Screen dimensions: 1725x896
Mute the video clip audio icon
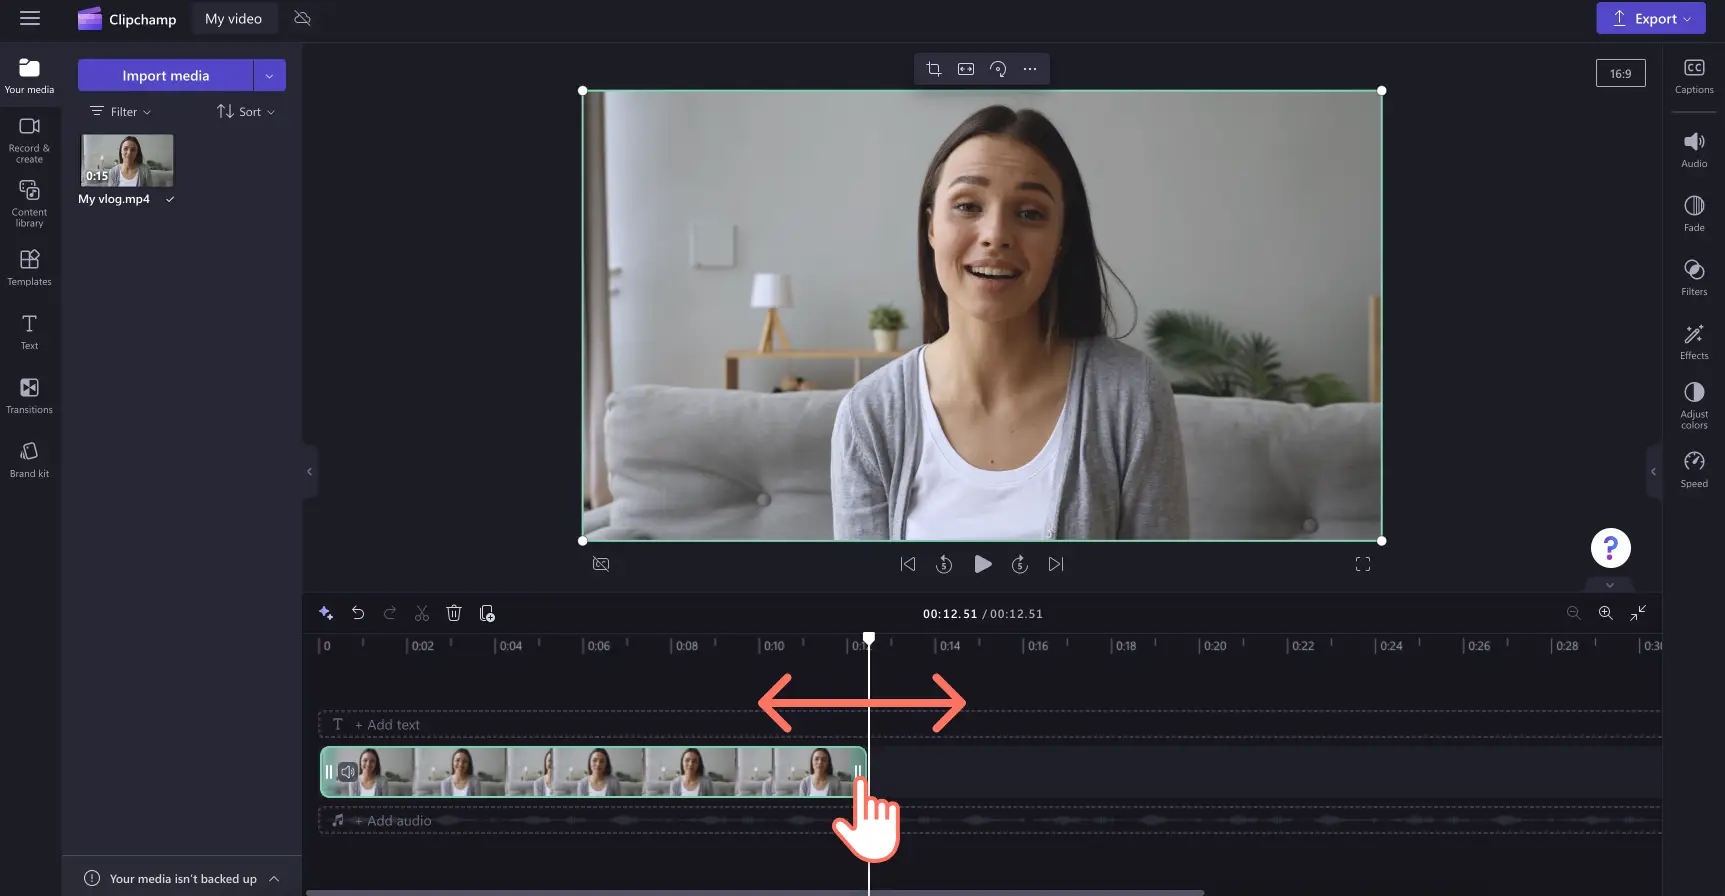[x=348, y=771]
